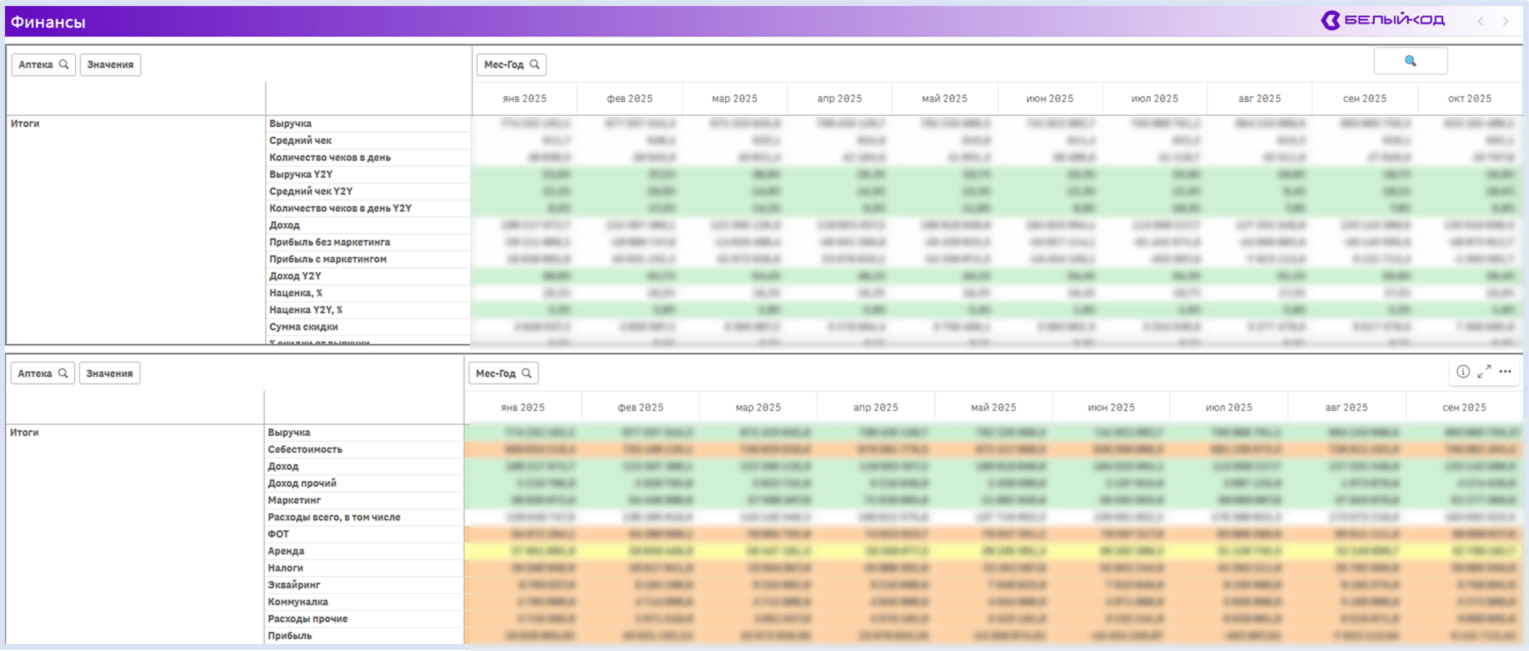1529x651 pixels.
Task: Click search icon in lower Аптека button
Action: pos(63,373)
